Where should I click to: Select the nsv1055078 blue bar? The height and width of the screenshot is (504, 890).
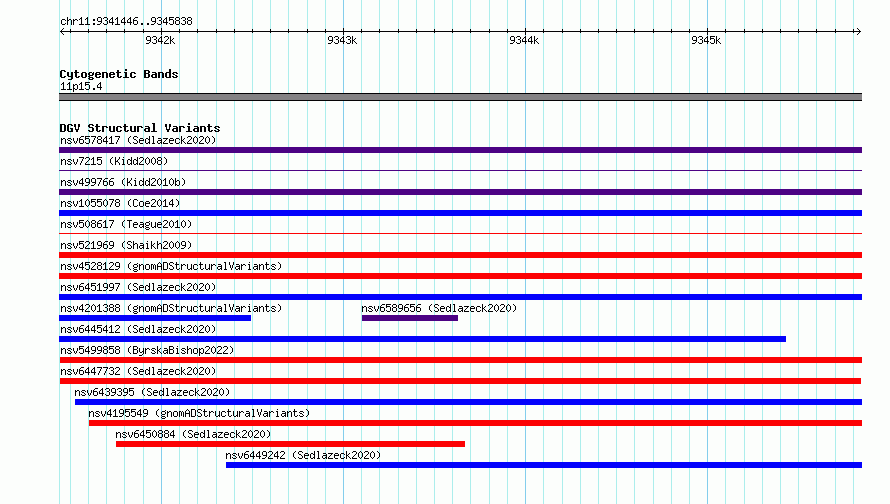click(460, 213)
